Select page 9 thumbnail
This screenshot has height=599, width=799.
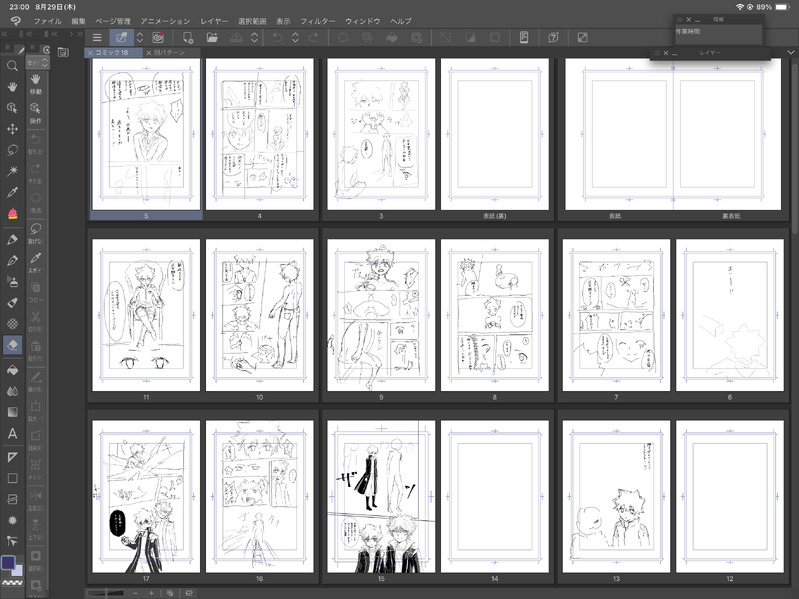381,315
